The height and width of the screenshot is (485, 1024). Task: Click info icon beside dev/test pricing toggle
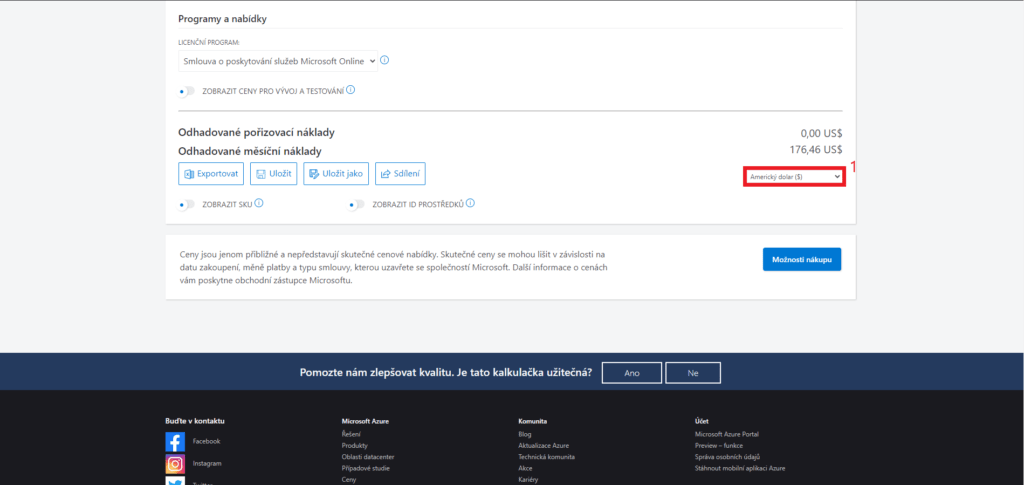(x=351, y=90)
